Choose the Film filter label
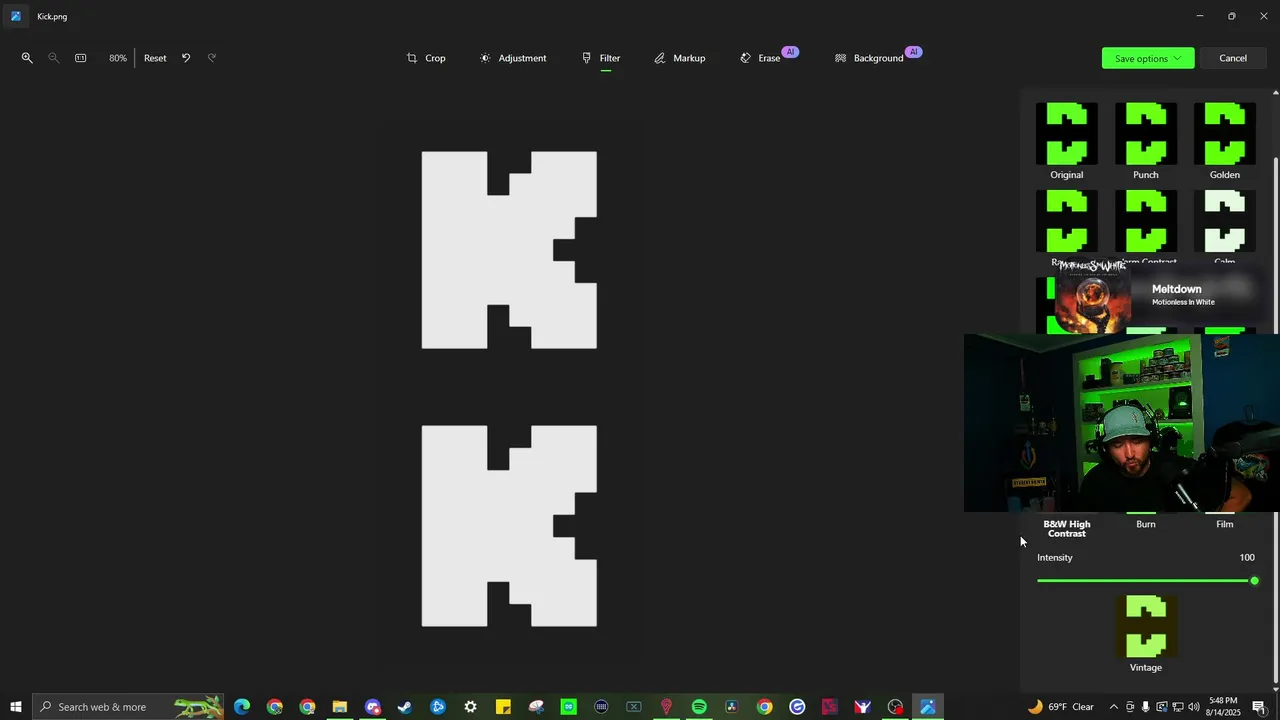The image size is (1280, 720). pos(1225,524)
